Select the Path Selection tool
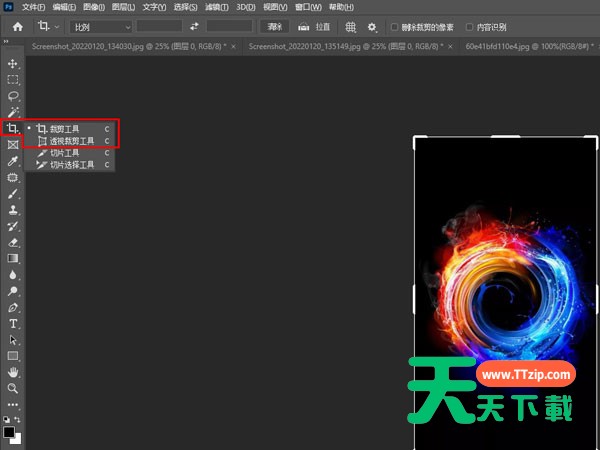This screenshot has height=450, width=600. tap(13, 340)
